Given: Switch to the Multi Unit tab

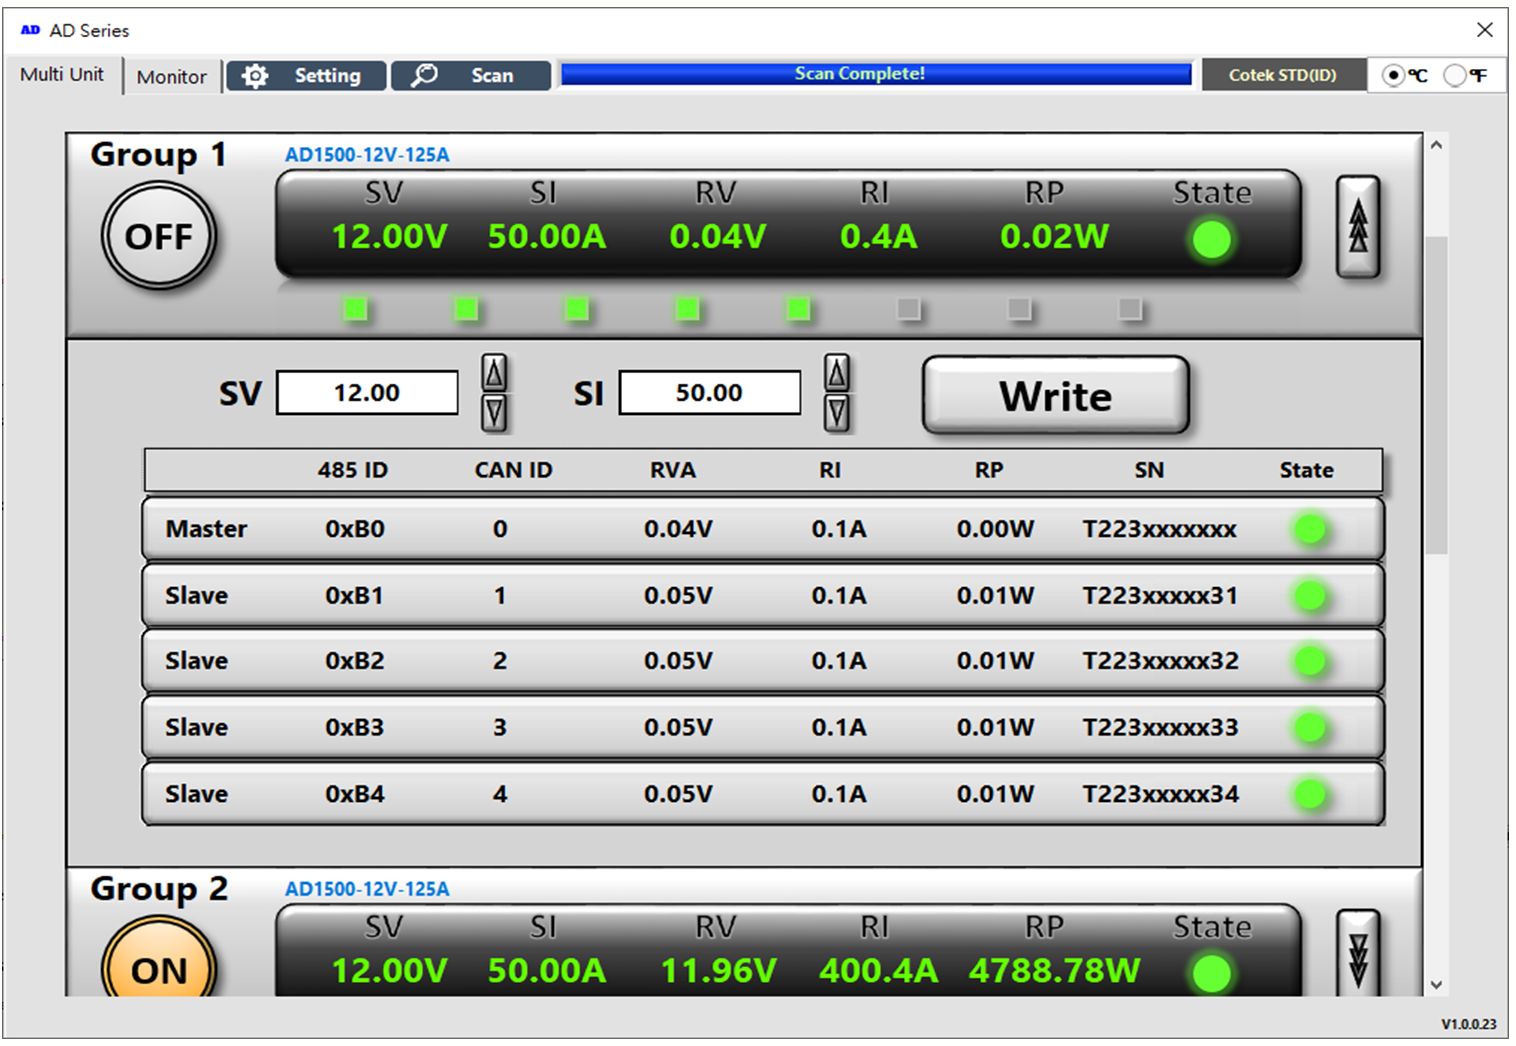Looking at the screenshot, I should point(62,75).
